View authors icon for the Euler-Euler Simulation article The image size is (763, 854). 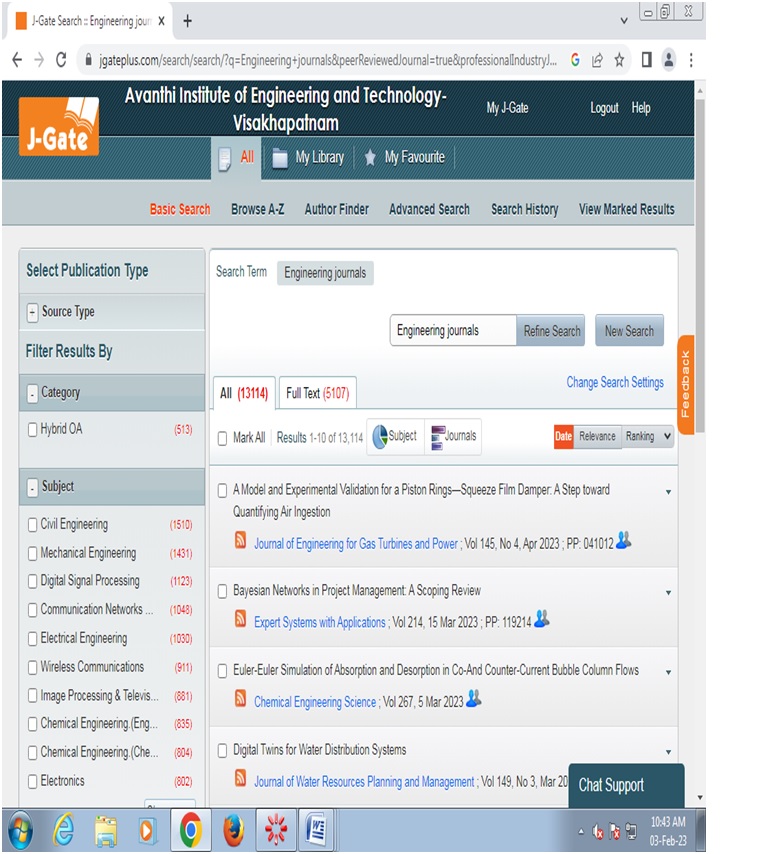coord(474,698)
